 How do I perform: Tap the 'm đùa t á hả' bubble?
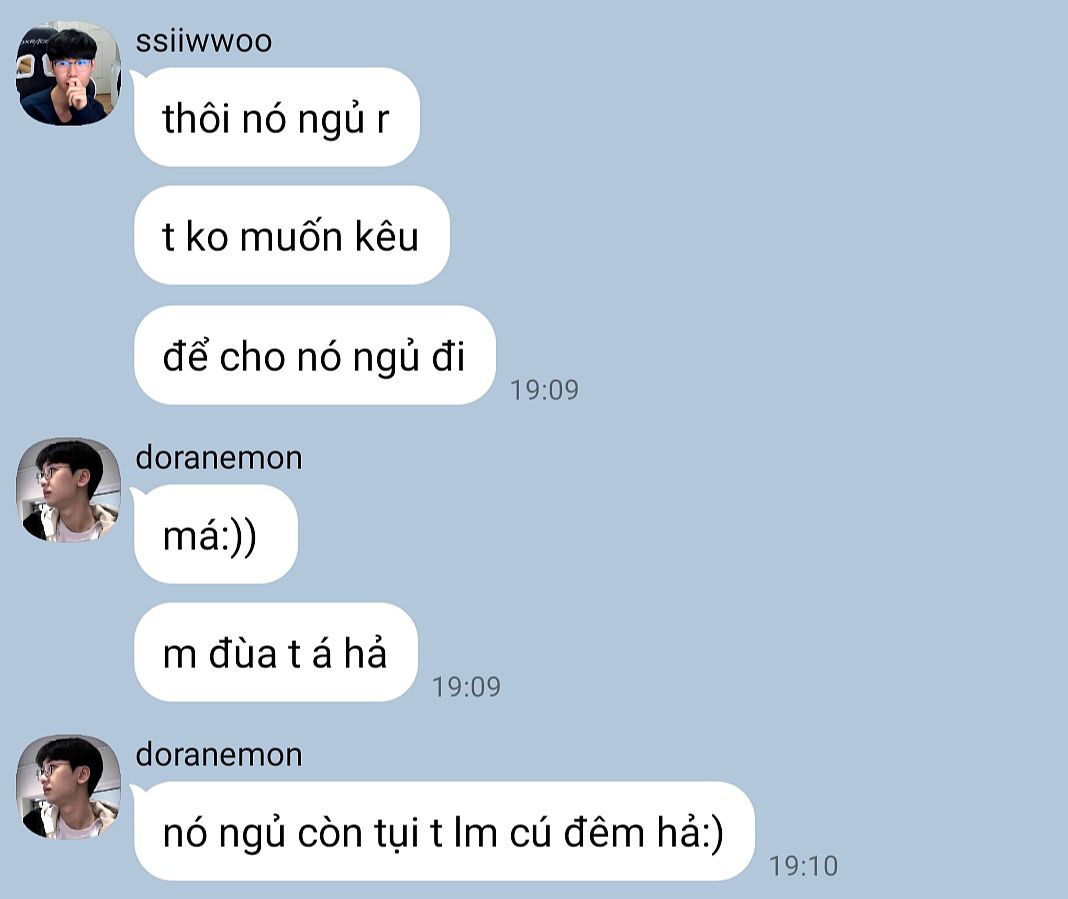click(276, 652)
